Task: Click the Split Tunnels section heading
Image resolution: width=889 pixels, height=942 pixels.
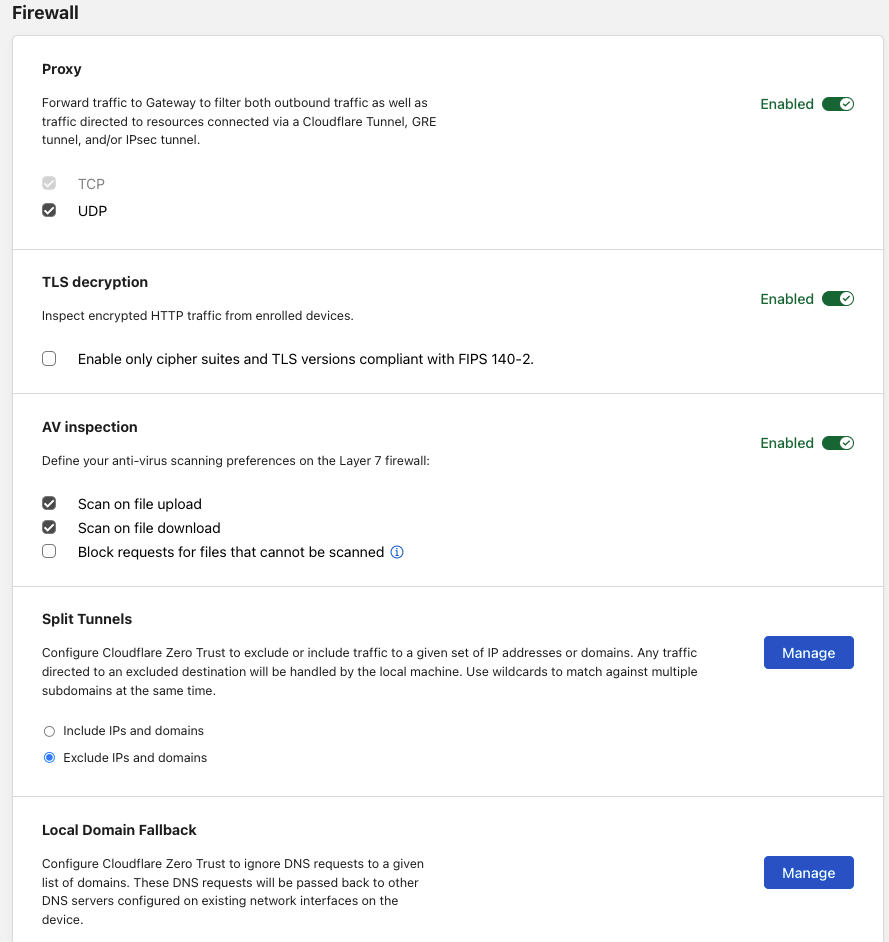Action: point(87,619)
